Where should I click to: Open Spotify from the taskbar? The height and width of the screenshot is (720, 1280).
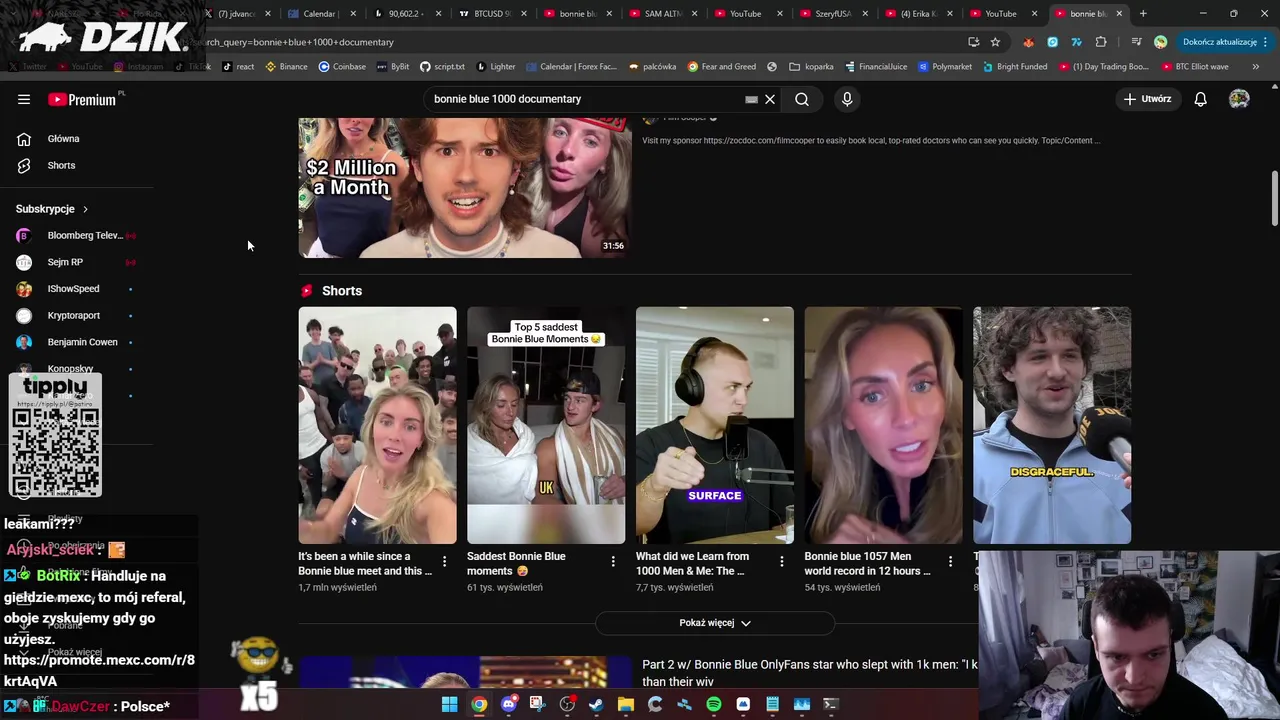pyautogui.click(x=714, y=704)
